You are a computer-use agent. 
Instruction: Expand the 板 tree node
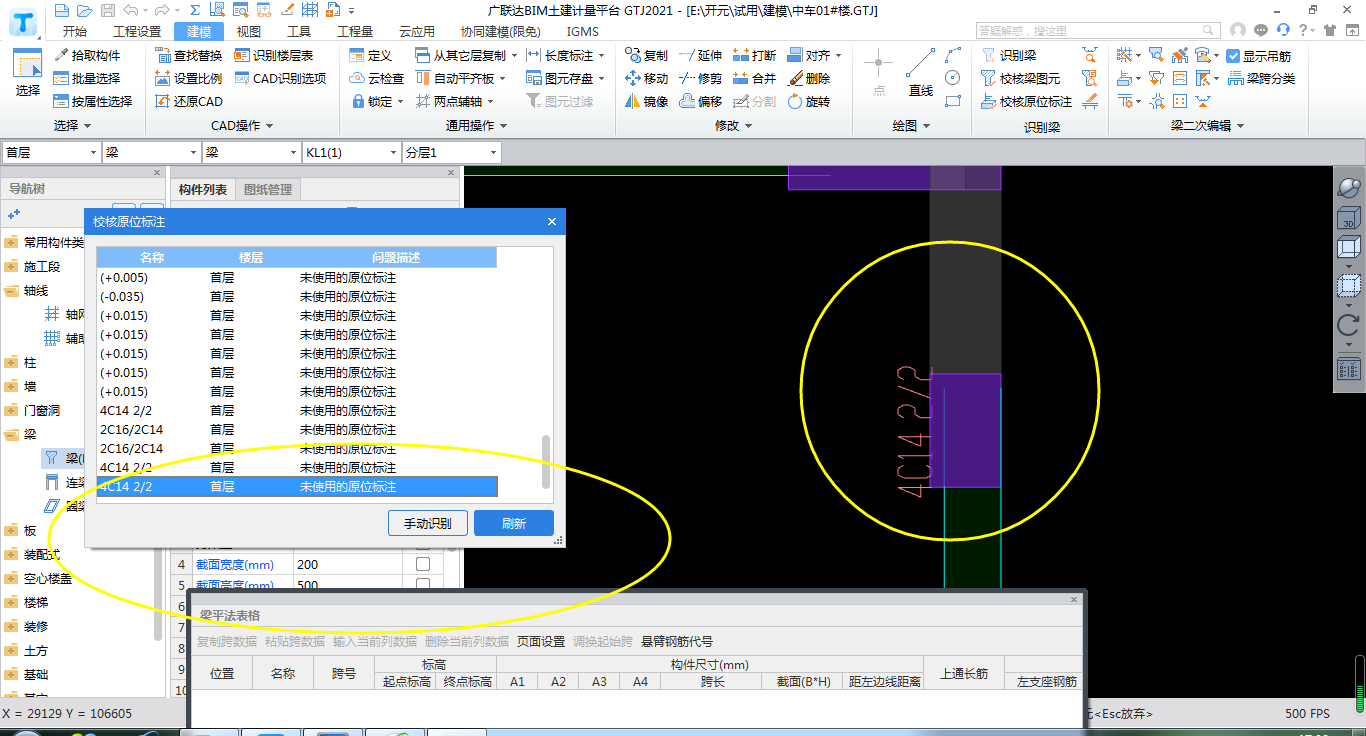(x=11, y=530)
